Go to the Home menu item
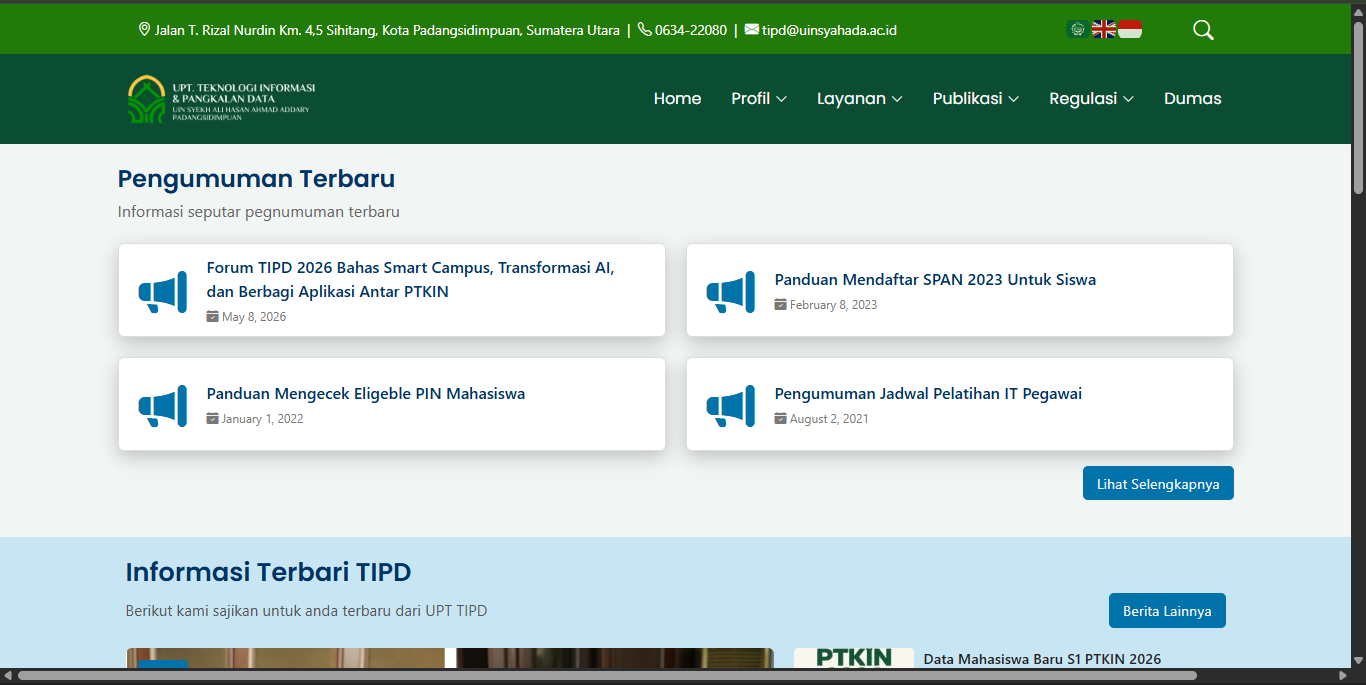Viewport: 1366px width, 685px height. coord(677,98)
